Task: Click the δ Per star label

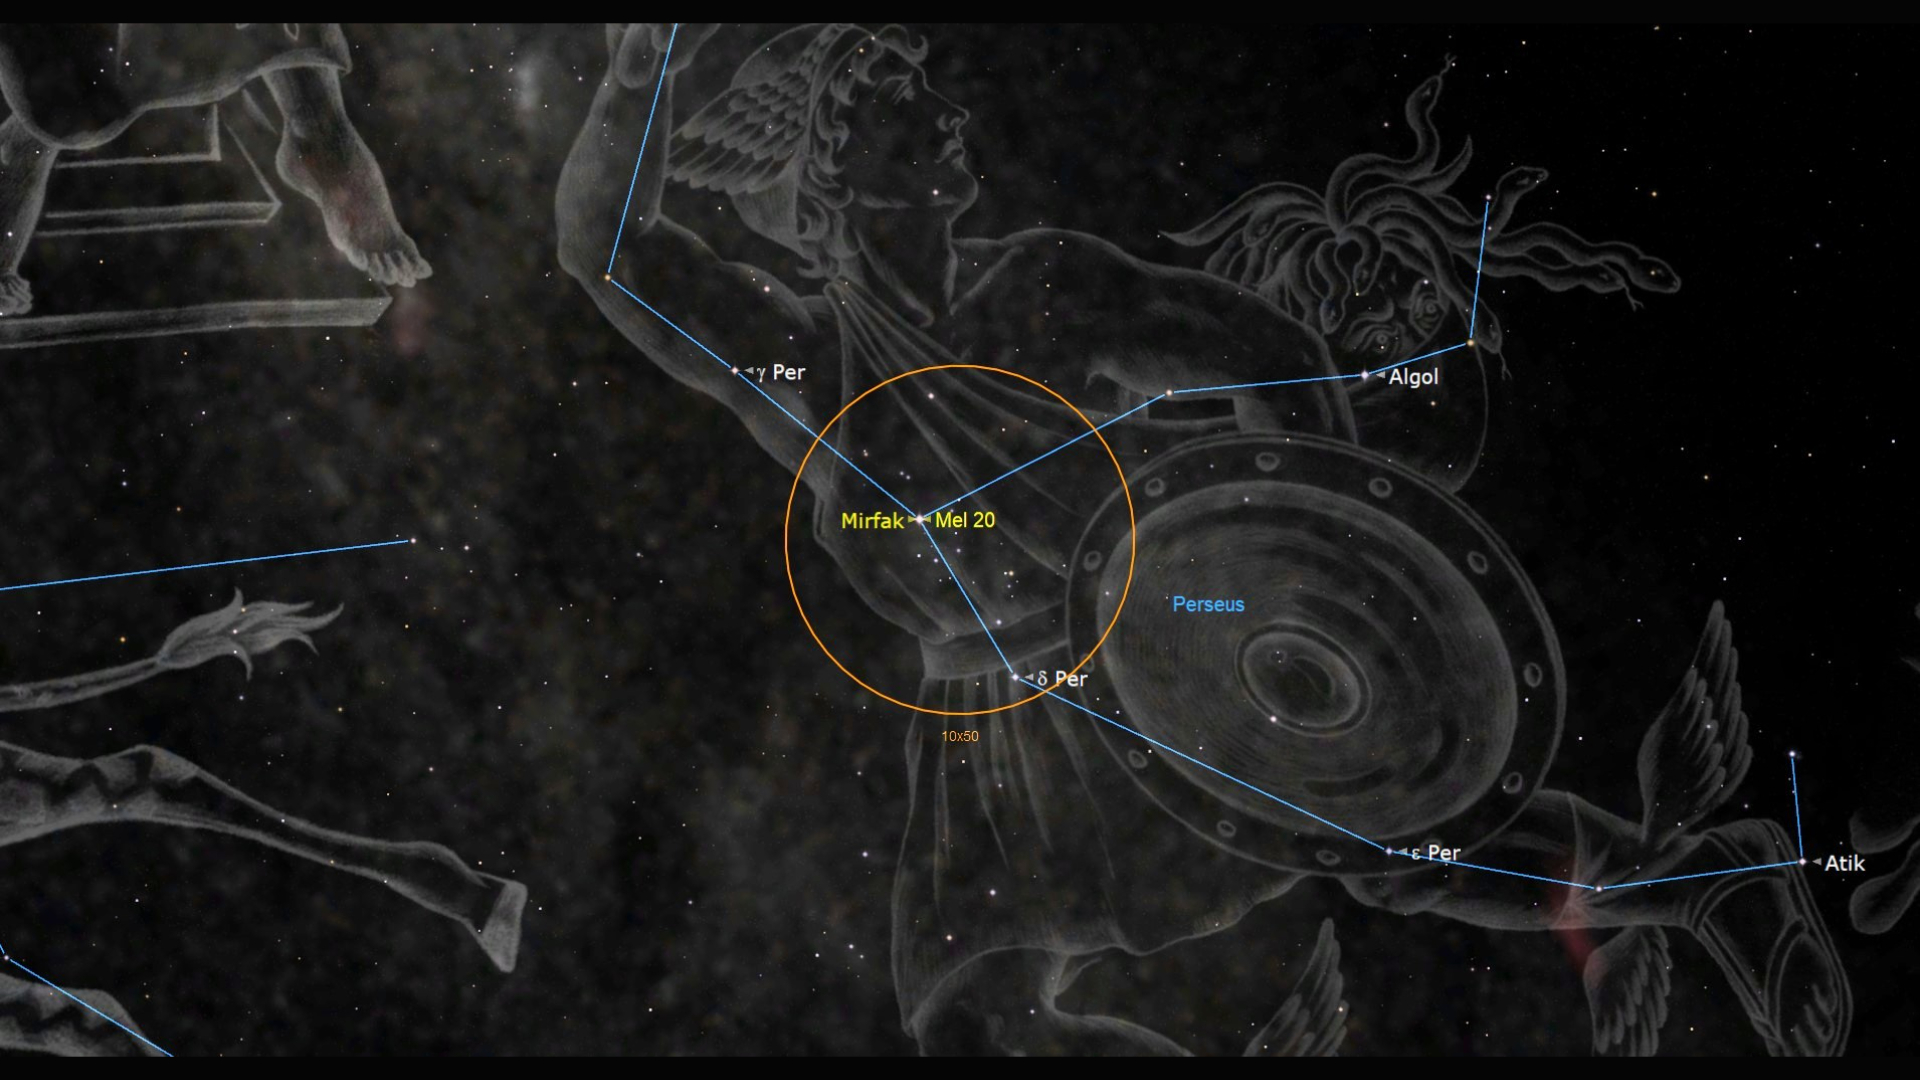Action: [x=1062, y=679]
